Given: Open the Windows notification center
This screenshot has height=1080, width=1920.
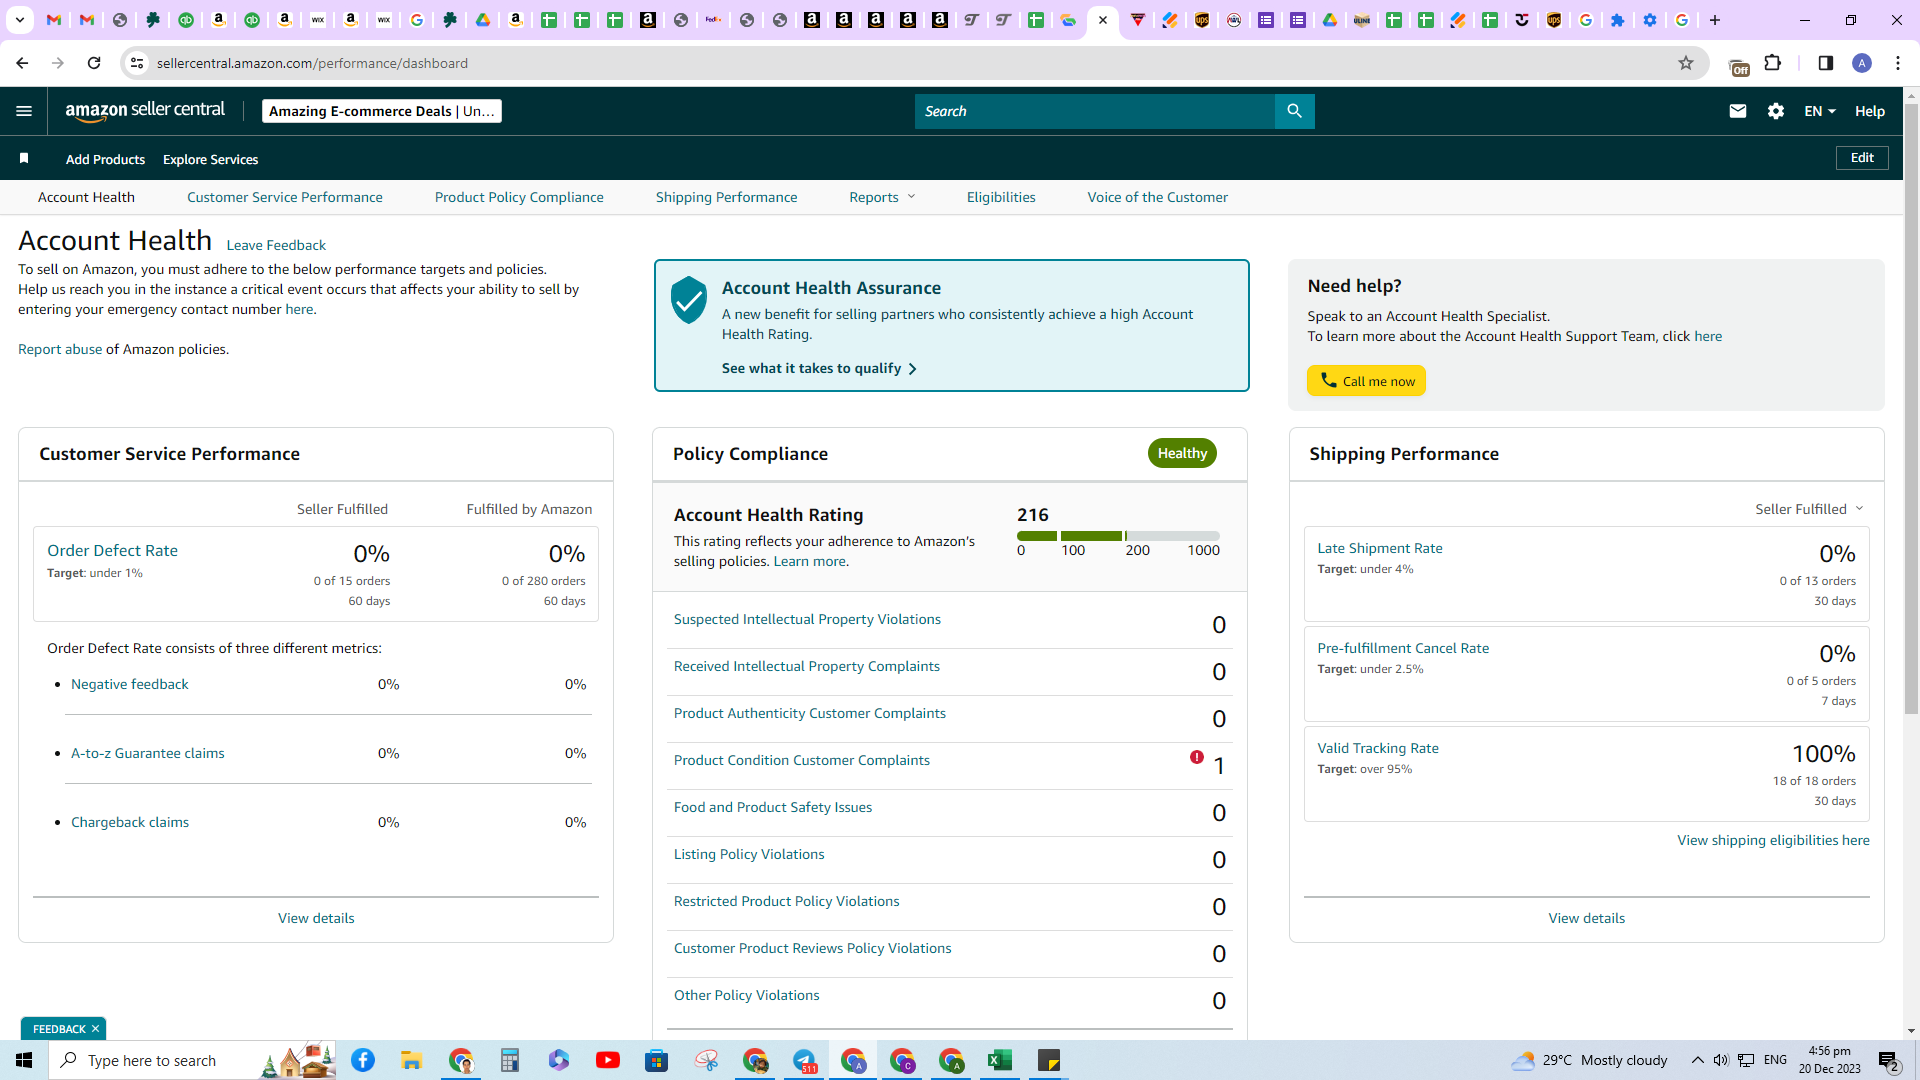Looking at the screenshot, I should [1889, 1061].
